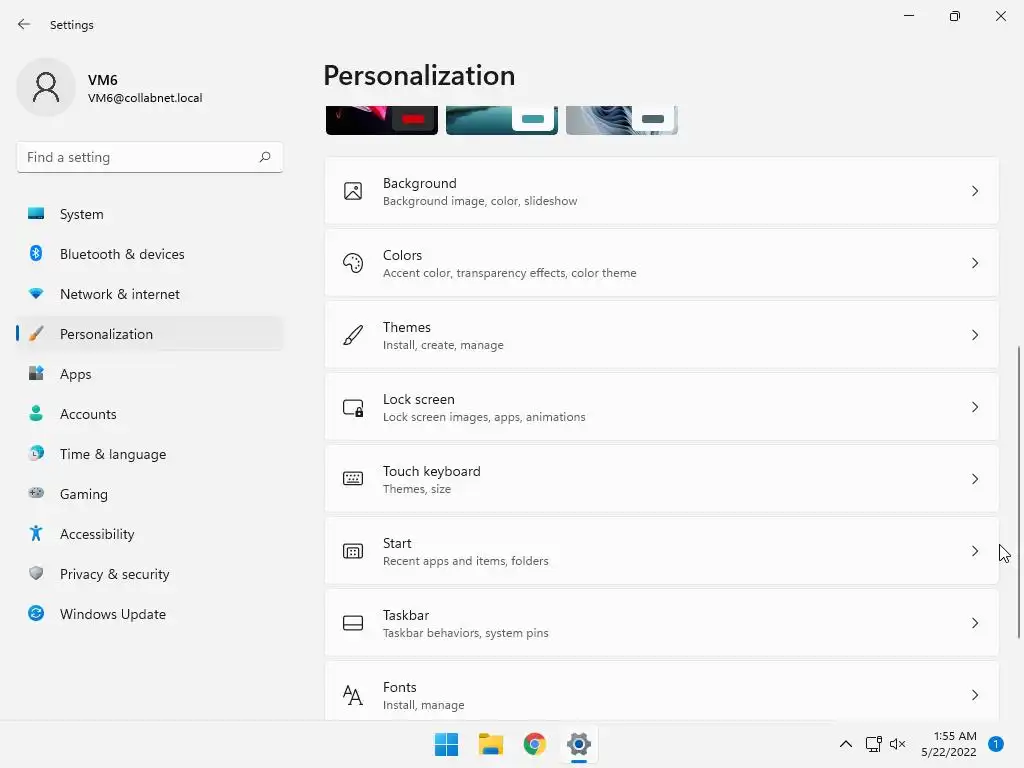Open the Colors settings row
This screenshot has width=1024, height=768.
pyautogui.click(x=662, y=263)
